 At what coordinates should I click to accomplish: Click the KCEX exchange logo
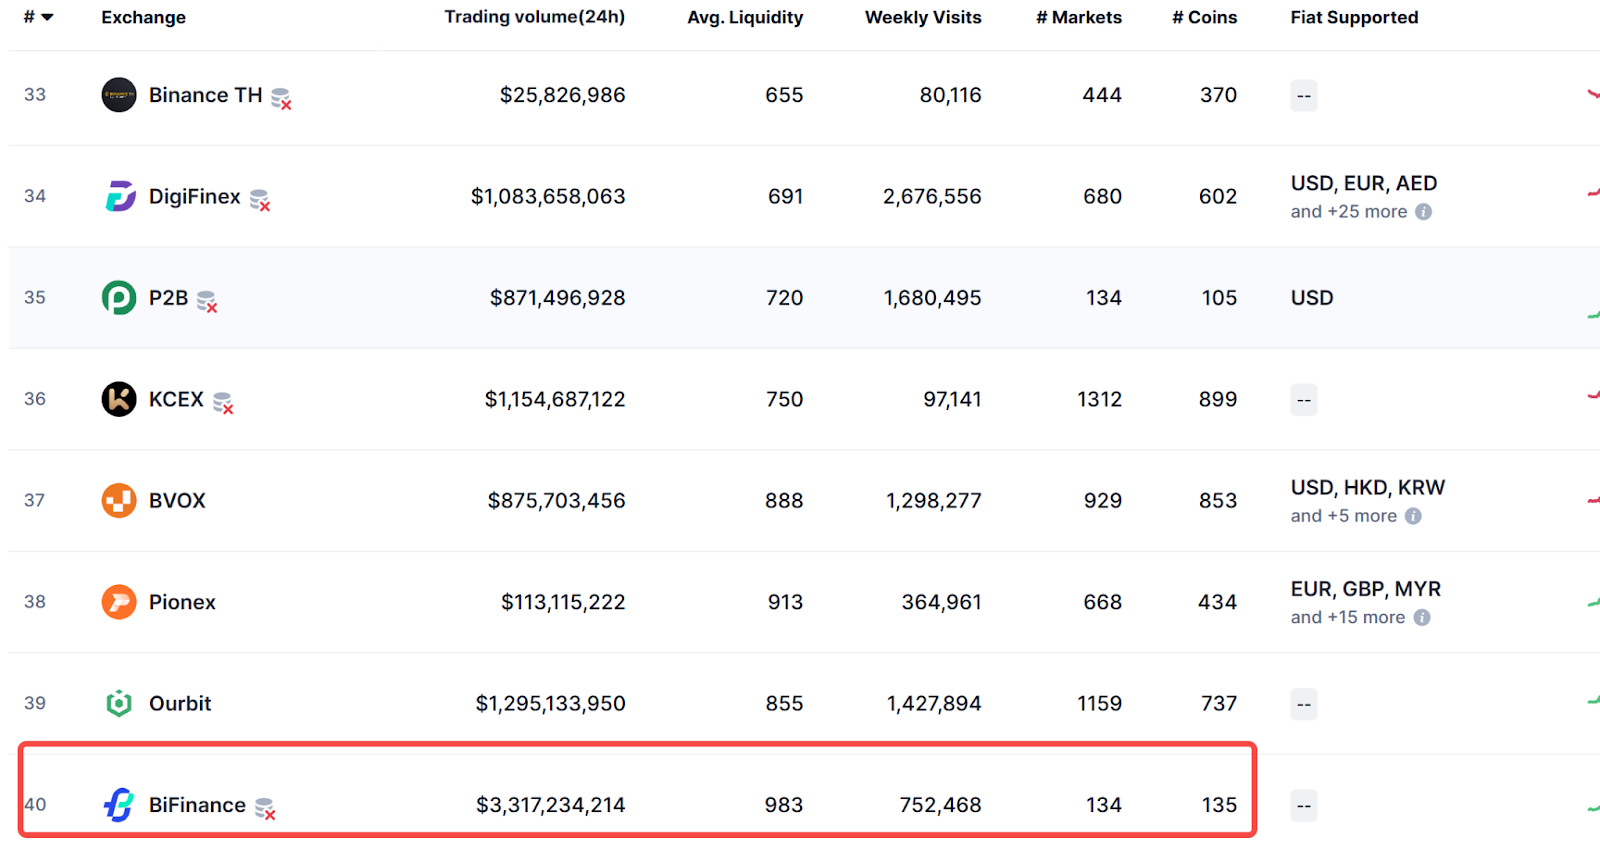point(119,399)
